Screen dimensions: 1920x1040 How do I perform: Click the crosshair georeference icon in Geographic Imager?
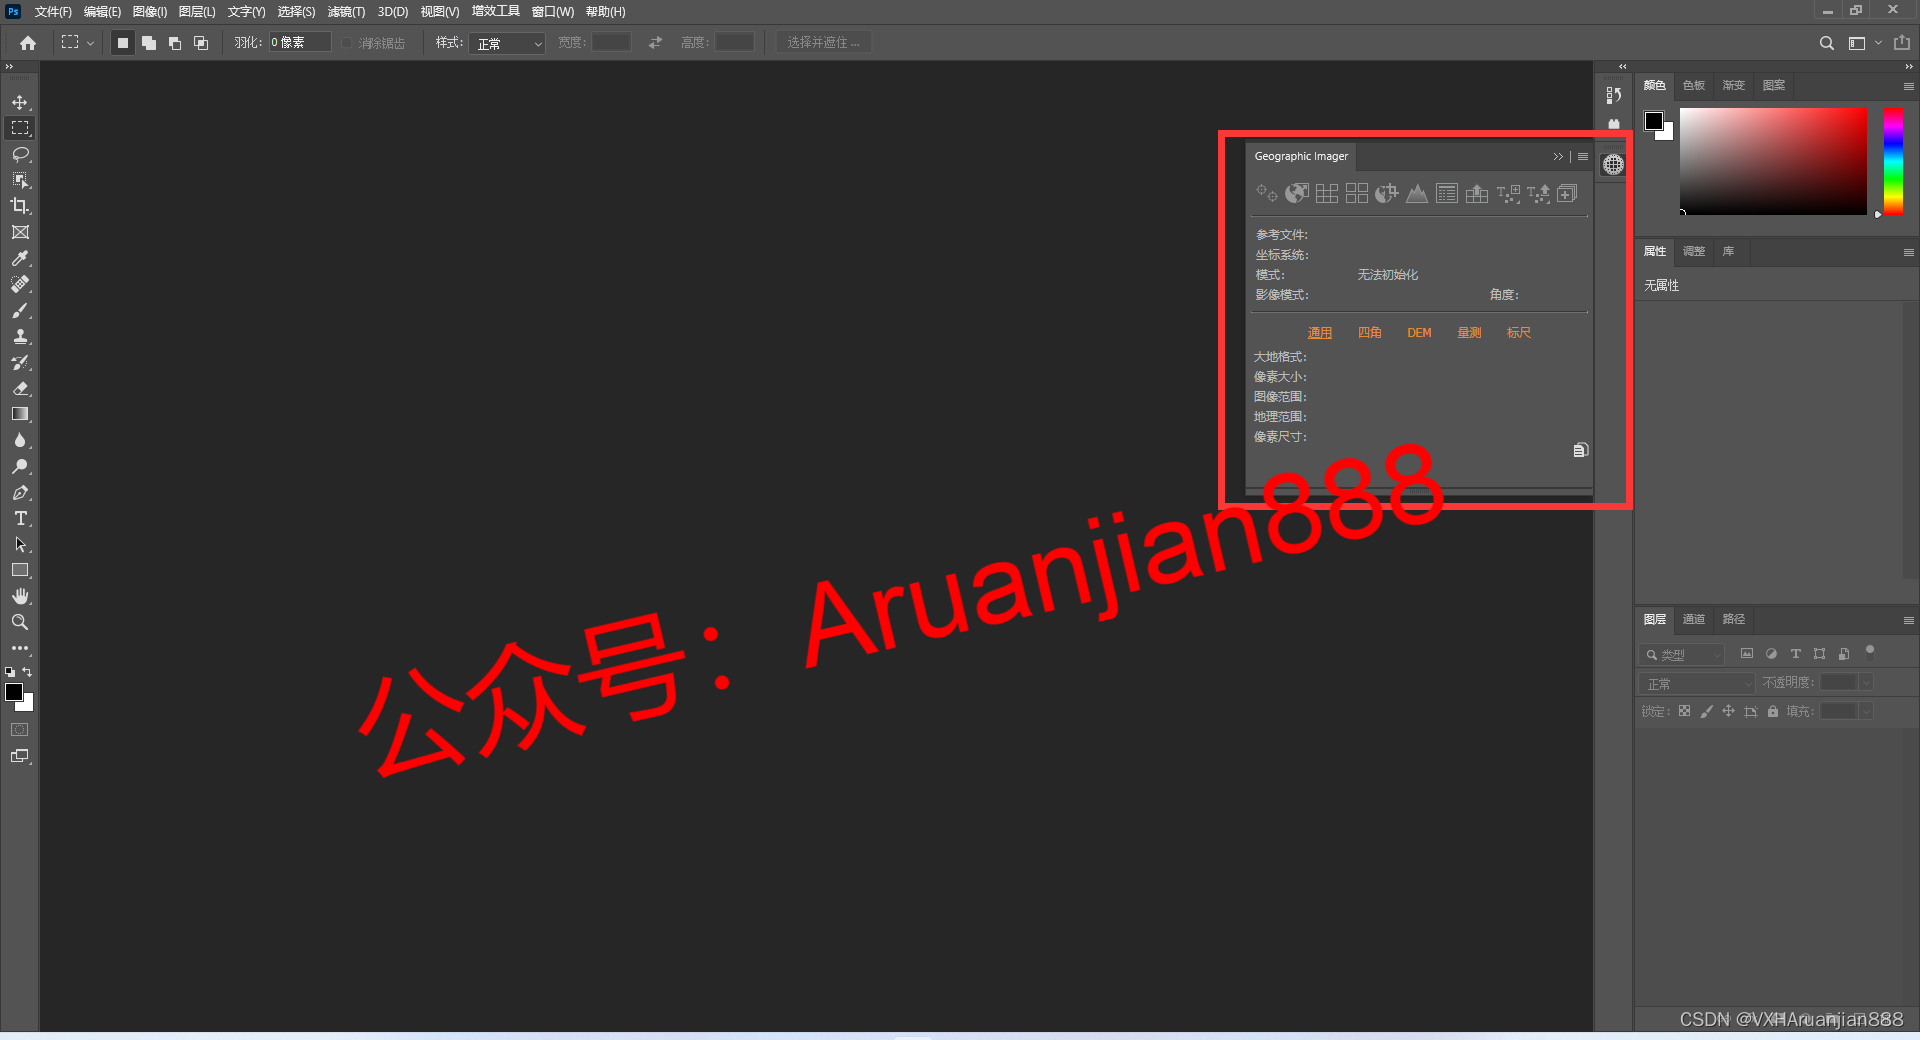pyautogui.click(x=1267, y=193)
